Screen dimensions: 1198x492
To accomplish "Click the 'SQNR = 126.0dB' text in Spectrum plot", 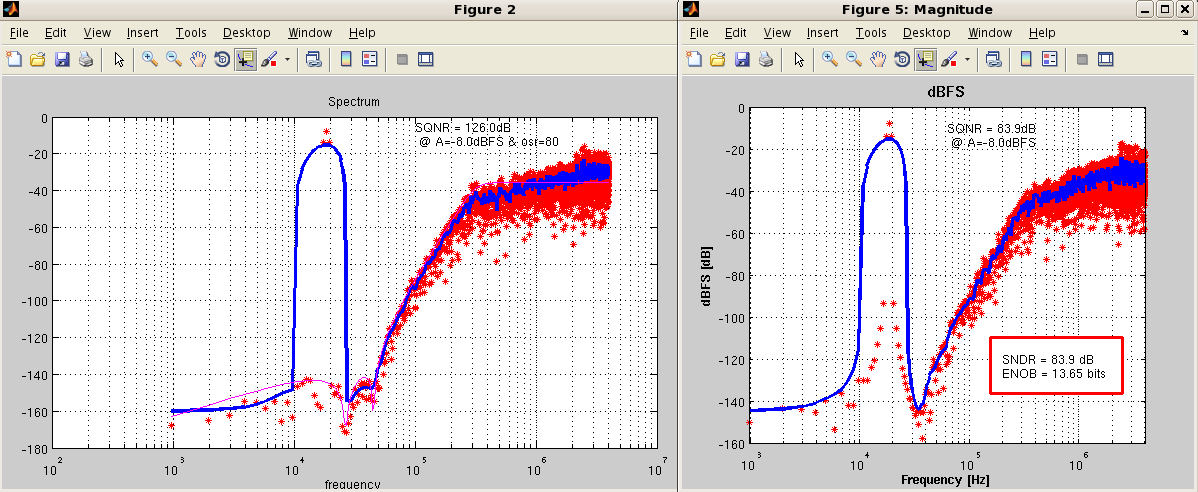I will point(463,128).
